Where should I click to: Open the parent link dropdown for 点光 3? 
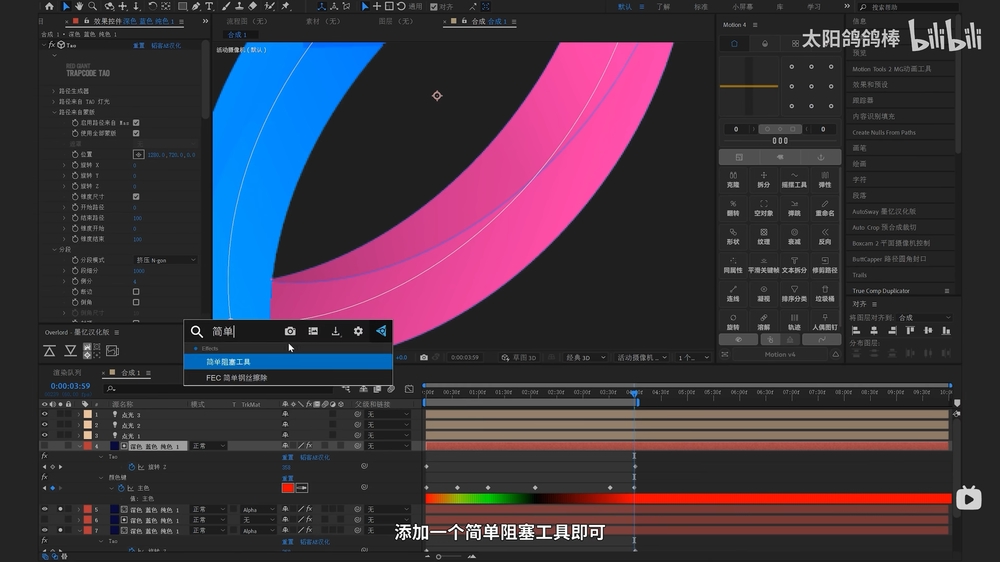(x=388, y=414)
